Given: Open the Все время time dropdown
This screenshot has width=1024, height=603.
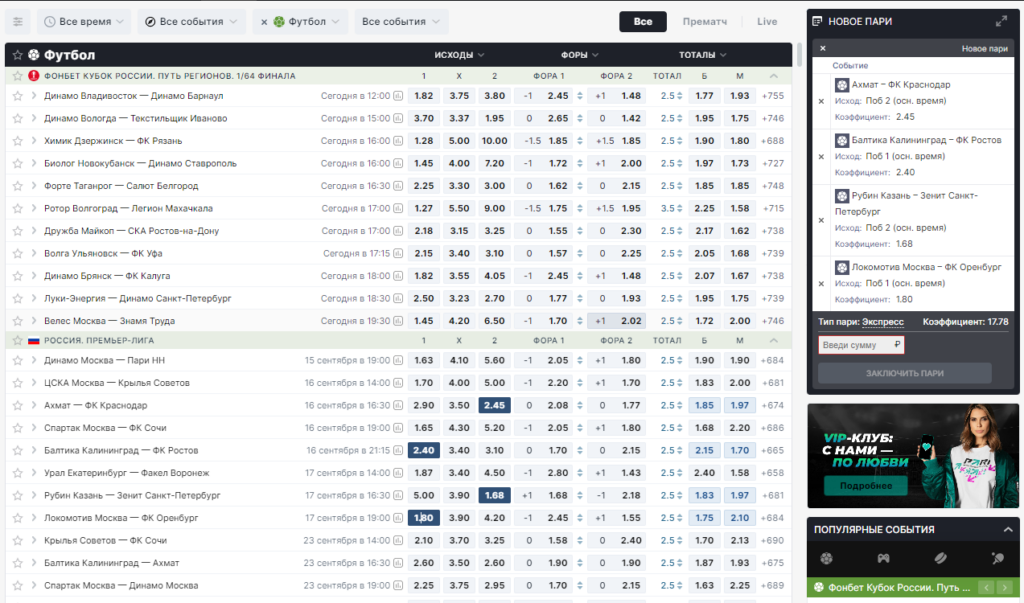Looking at the screenshot, I should point(84,22).
